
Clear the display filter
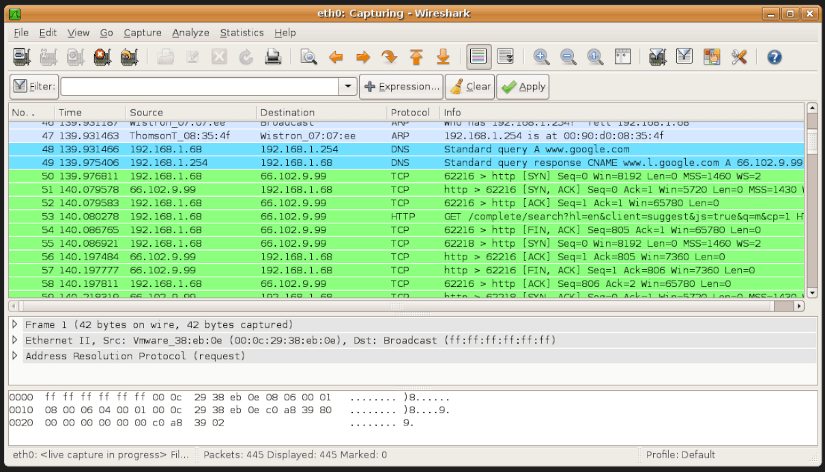tap(470, 86)
